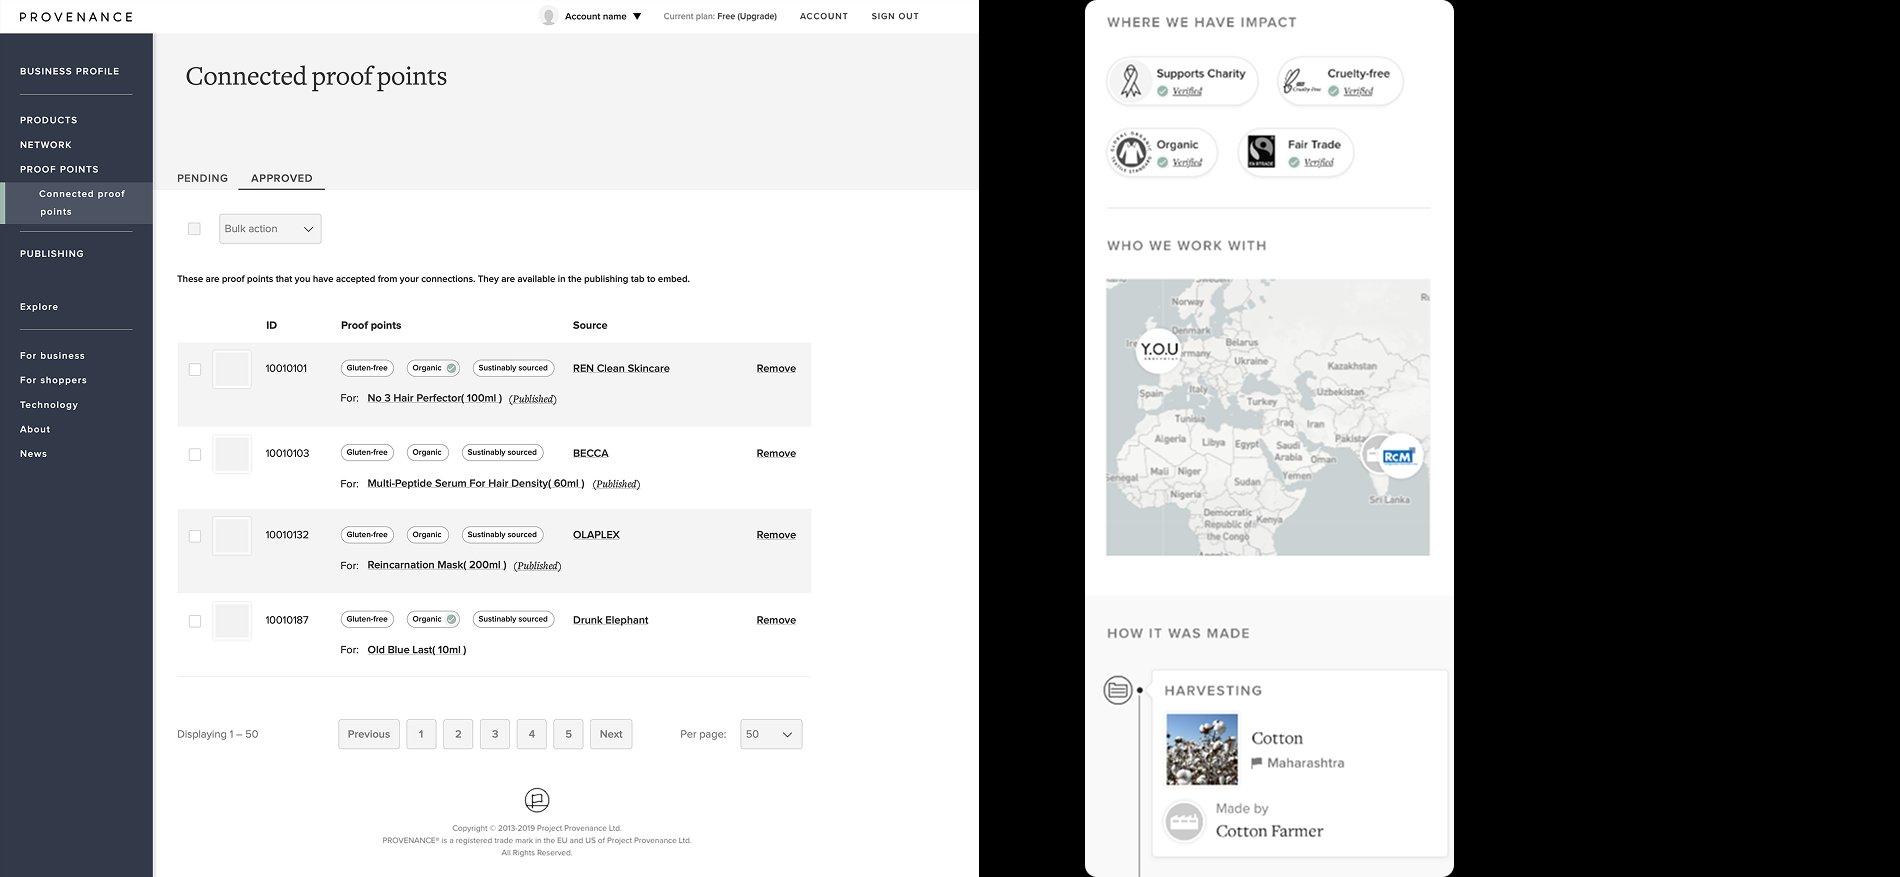Go to page 5

[568, 734]
